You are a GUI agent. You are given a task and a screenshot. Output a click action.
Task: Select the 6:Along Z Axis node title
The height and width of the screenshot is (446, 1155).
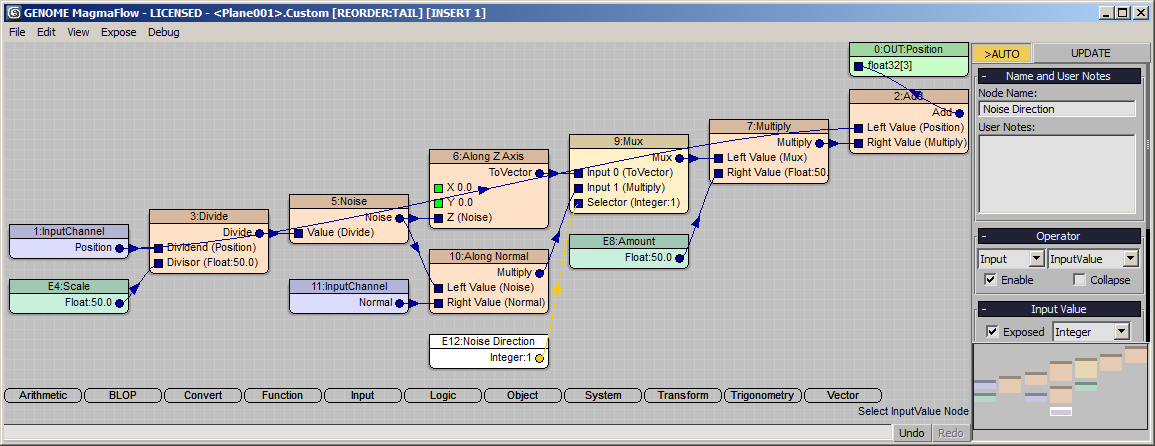coord(488,156)
